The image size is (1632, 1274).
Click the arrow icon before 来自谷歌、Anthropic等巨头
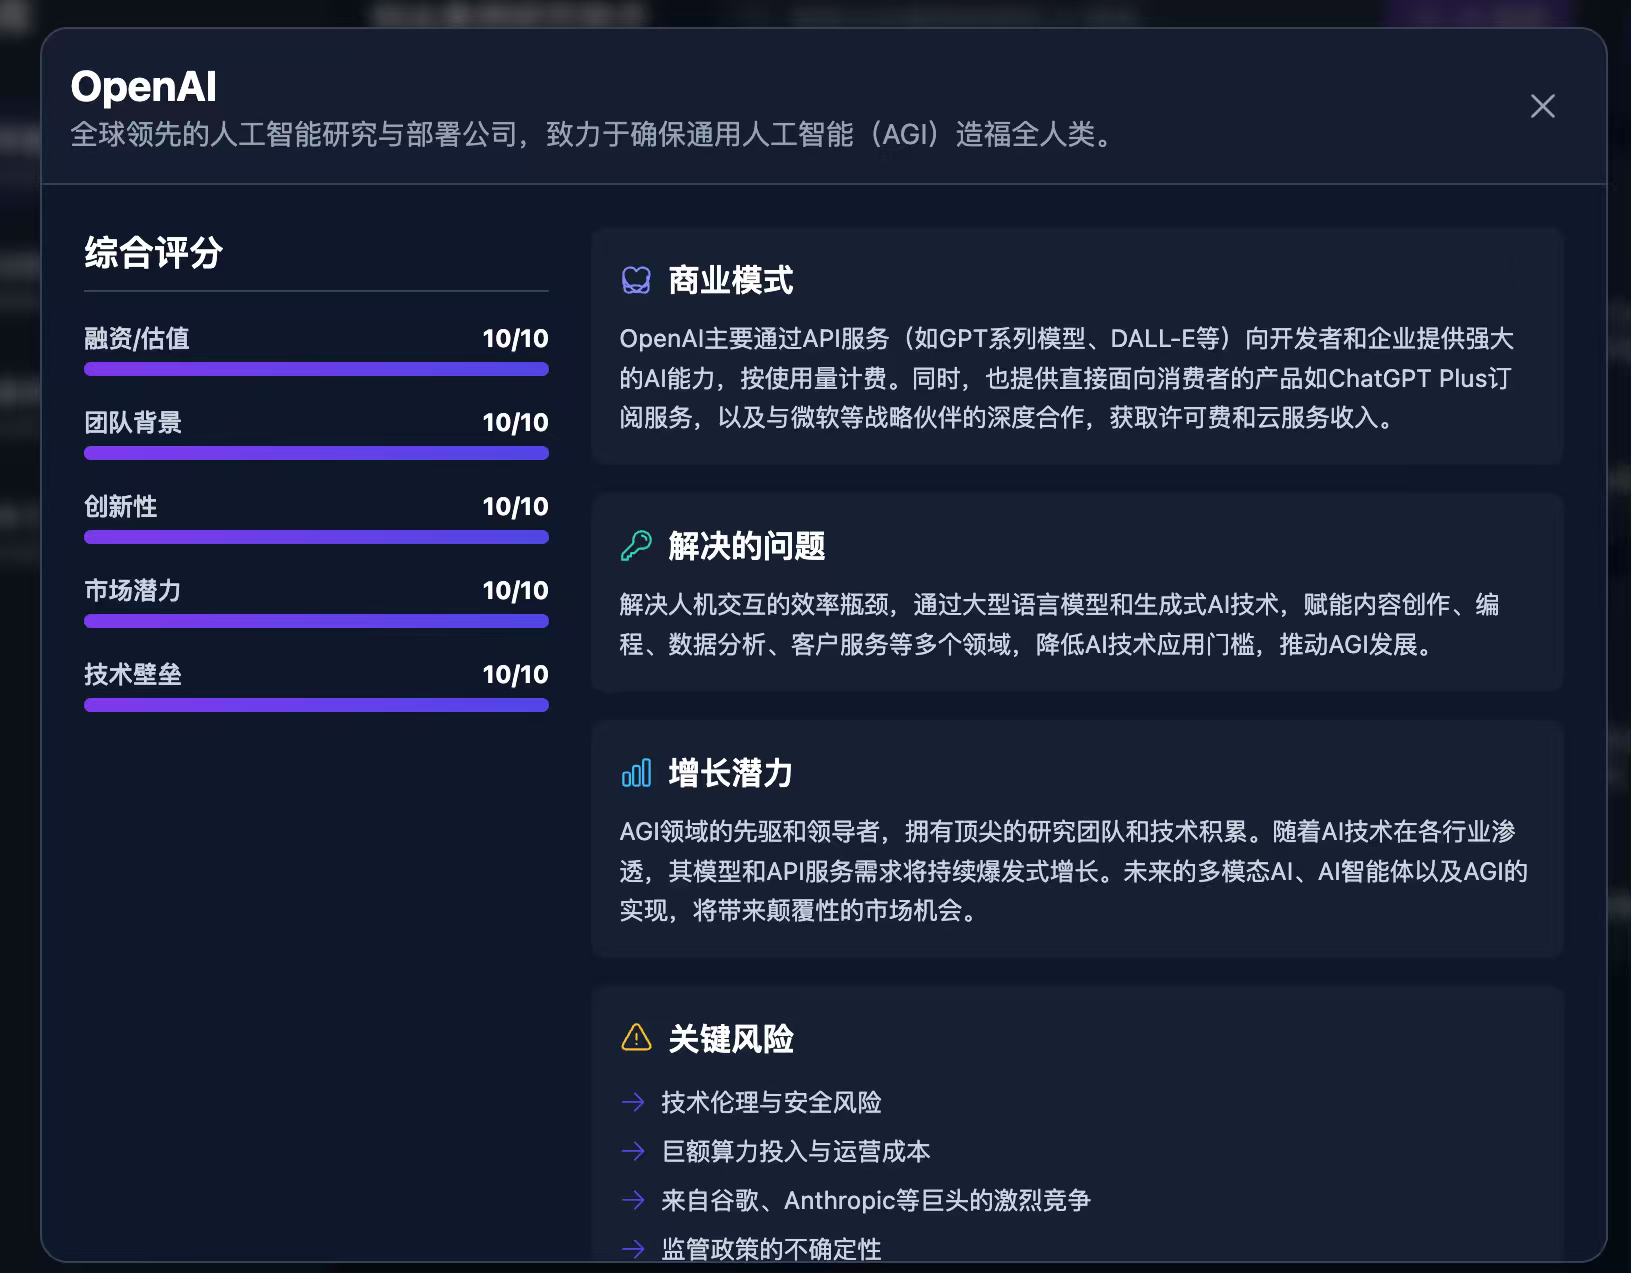click(x=633, y=1200)
